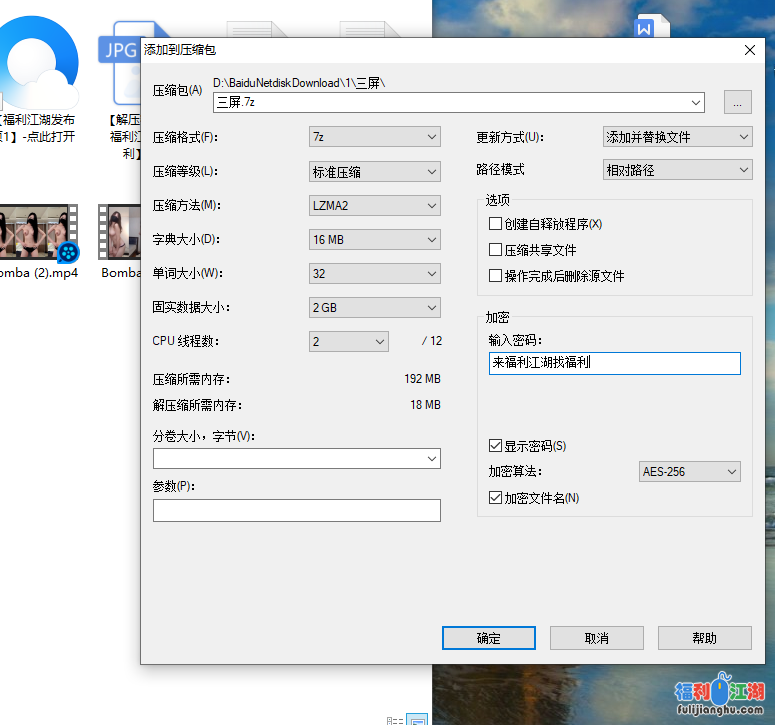Open the 加密算法 AES-256 dropdown
775x725 pixels.
click(x=689, y=472)
